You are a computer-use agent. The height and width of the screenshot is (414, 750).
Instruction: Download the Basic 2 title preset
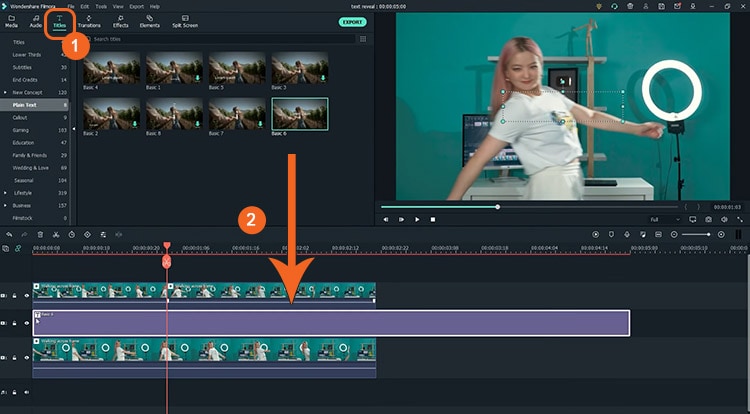click(x=134, y=124)
